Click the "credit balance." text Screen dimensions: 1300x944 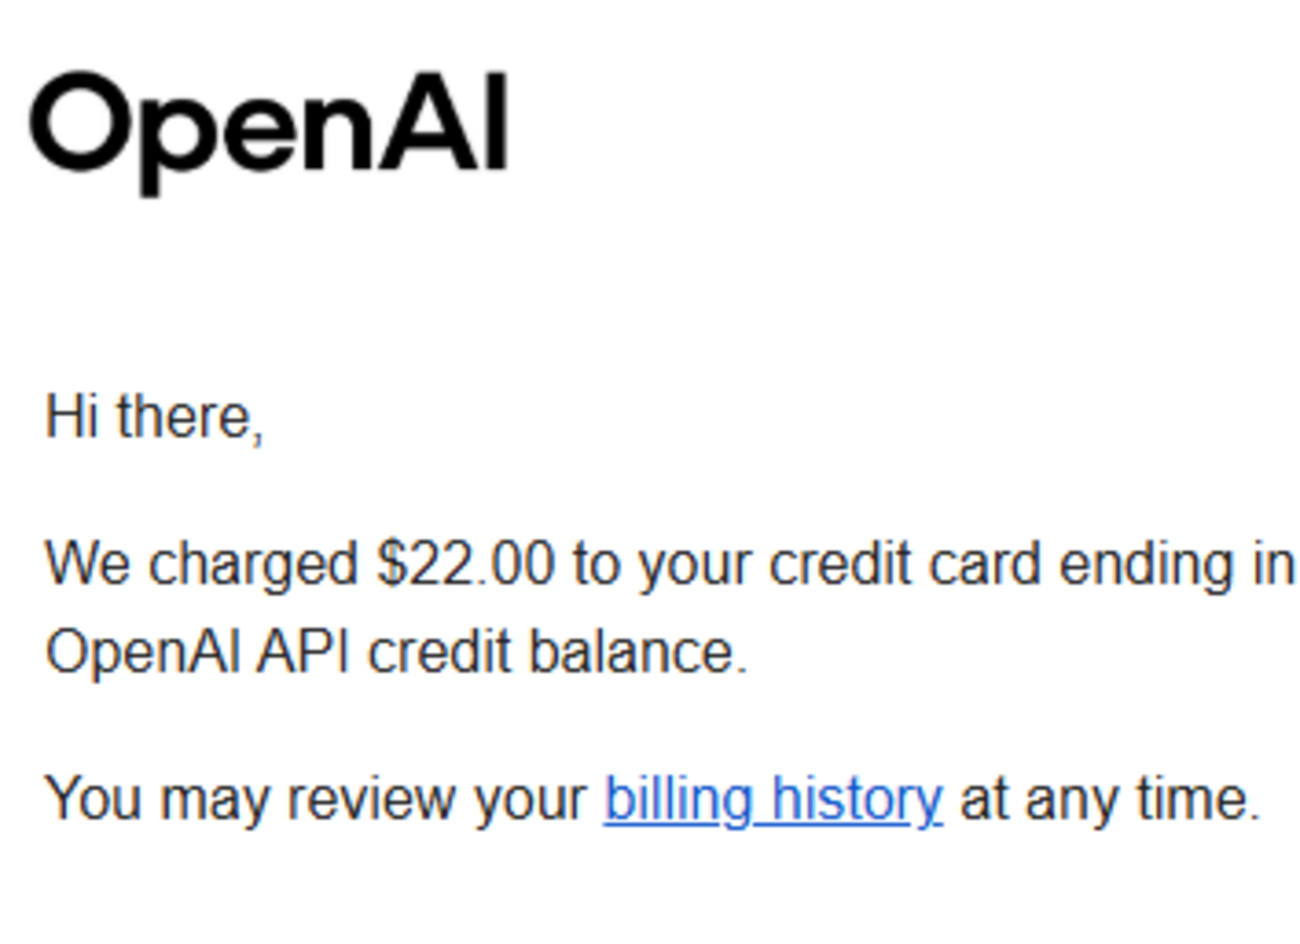coord(558,653)
